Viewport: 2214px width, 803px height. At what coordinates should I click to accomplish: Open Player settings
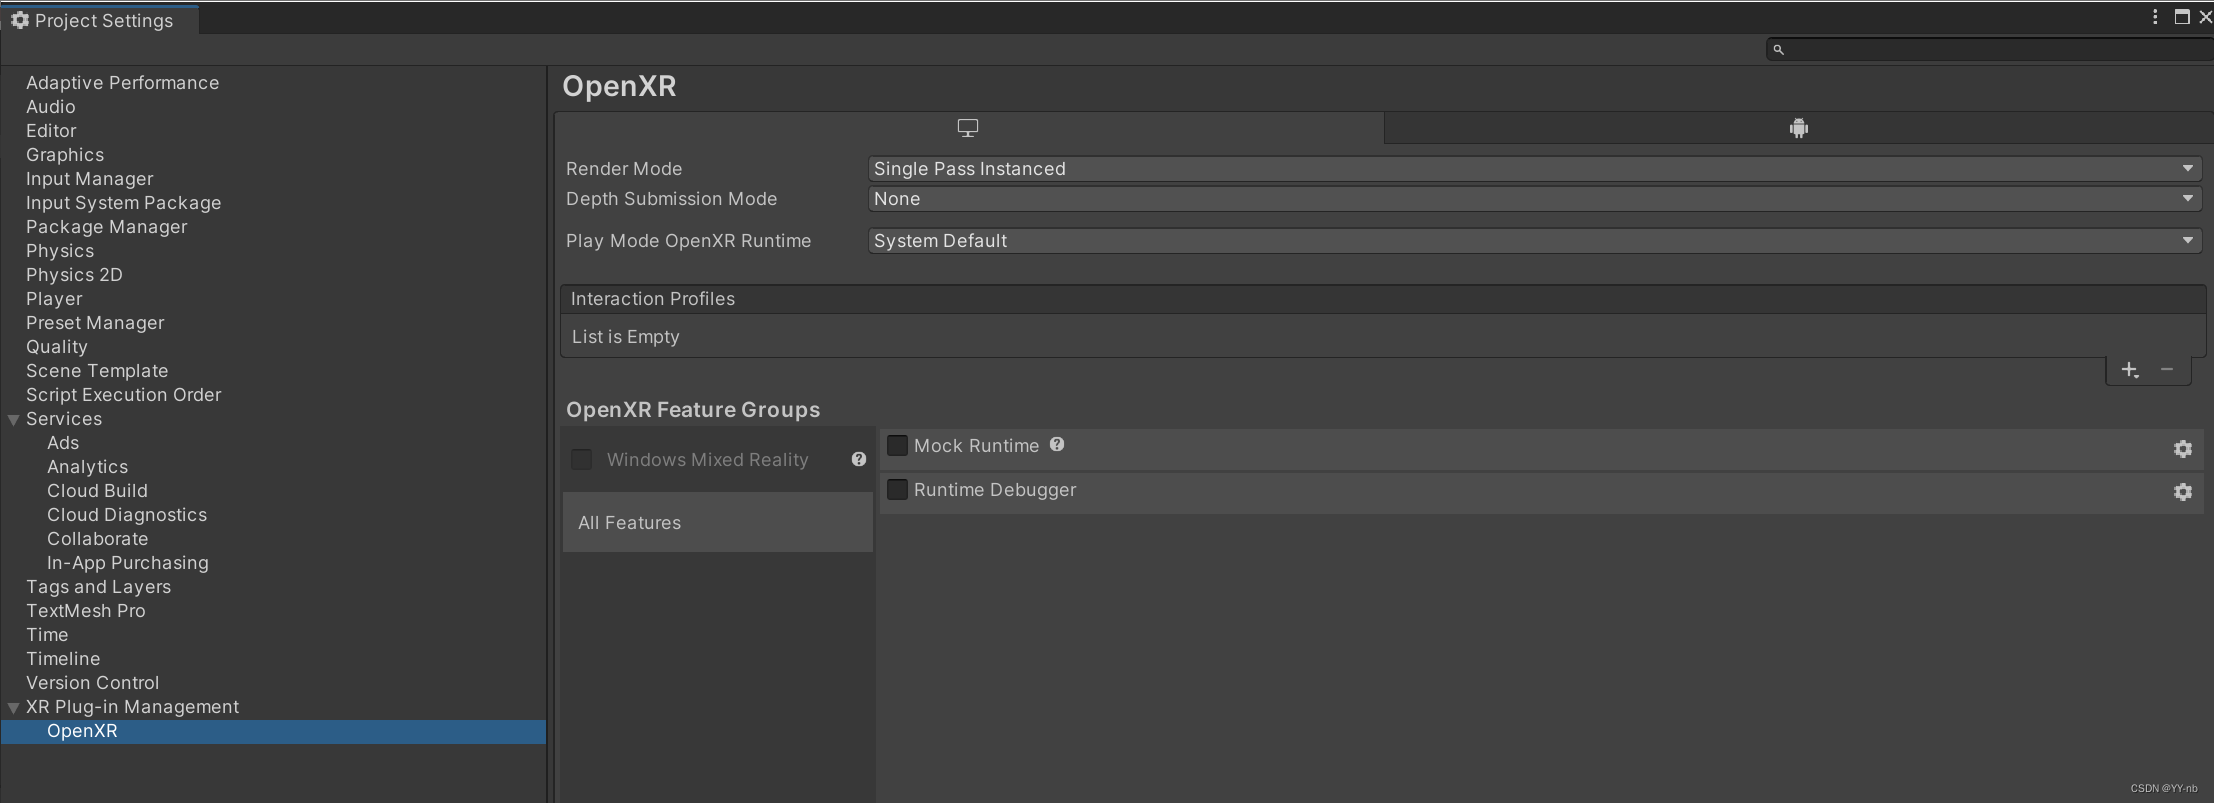coord(54,299)
